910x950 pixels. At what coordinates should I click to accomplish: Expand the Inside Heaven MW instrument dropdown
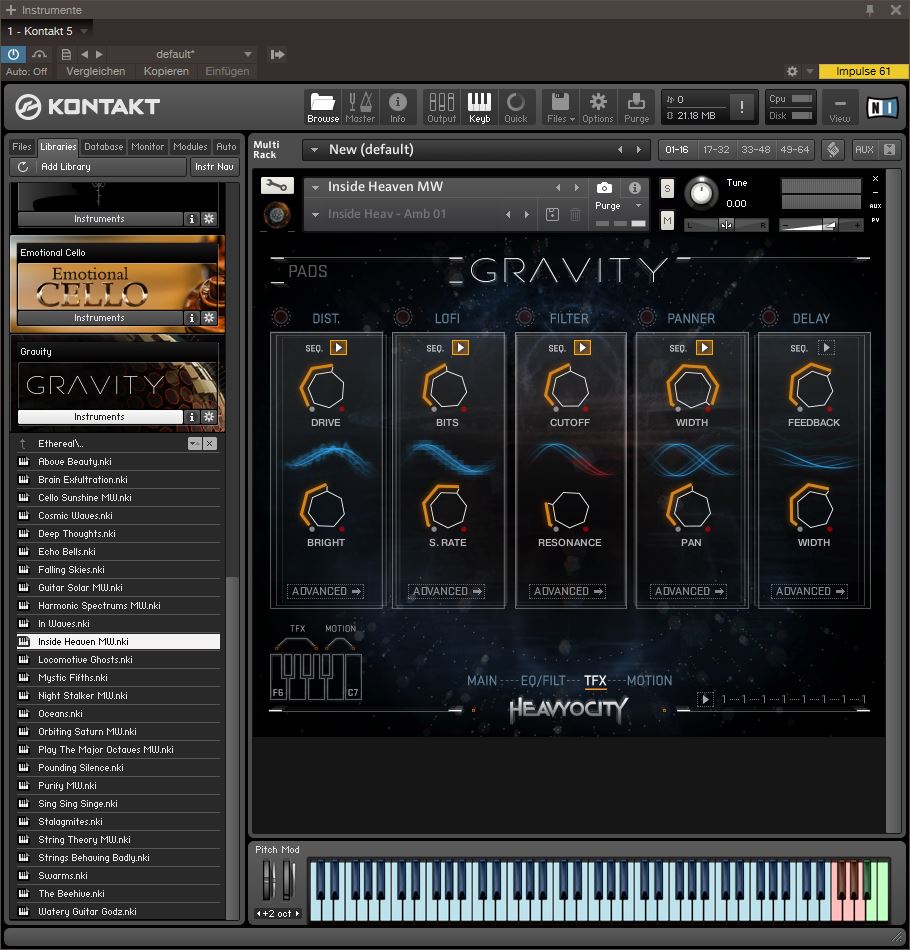point(315,187)
